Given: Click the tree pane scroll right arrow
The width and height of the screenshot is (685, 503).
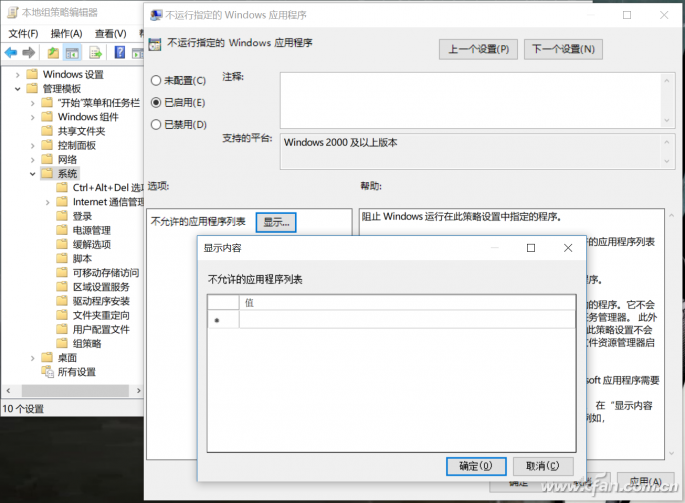Looking at the screenshot, I should click(138, 390).
